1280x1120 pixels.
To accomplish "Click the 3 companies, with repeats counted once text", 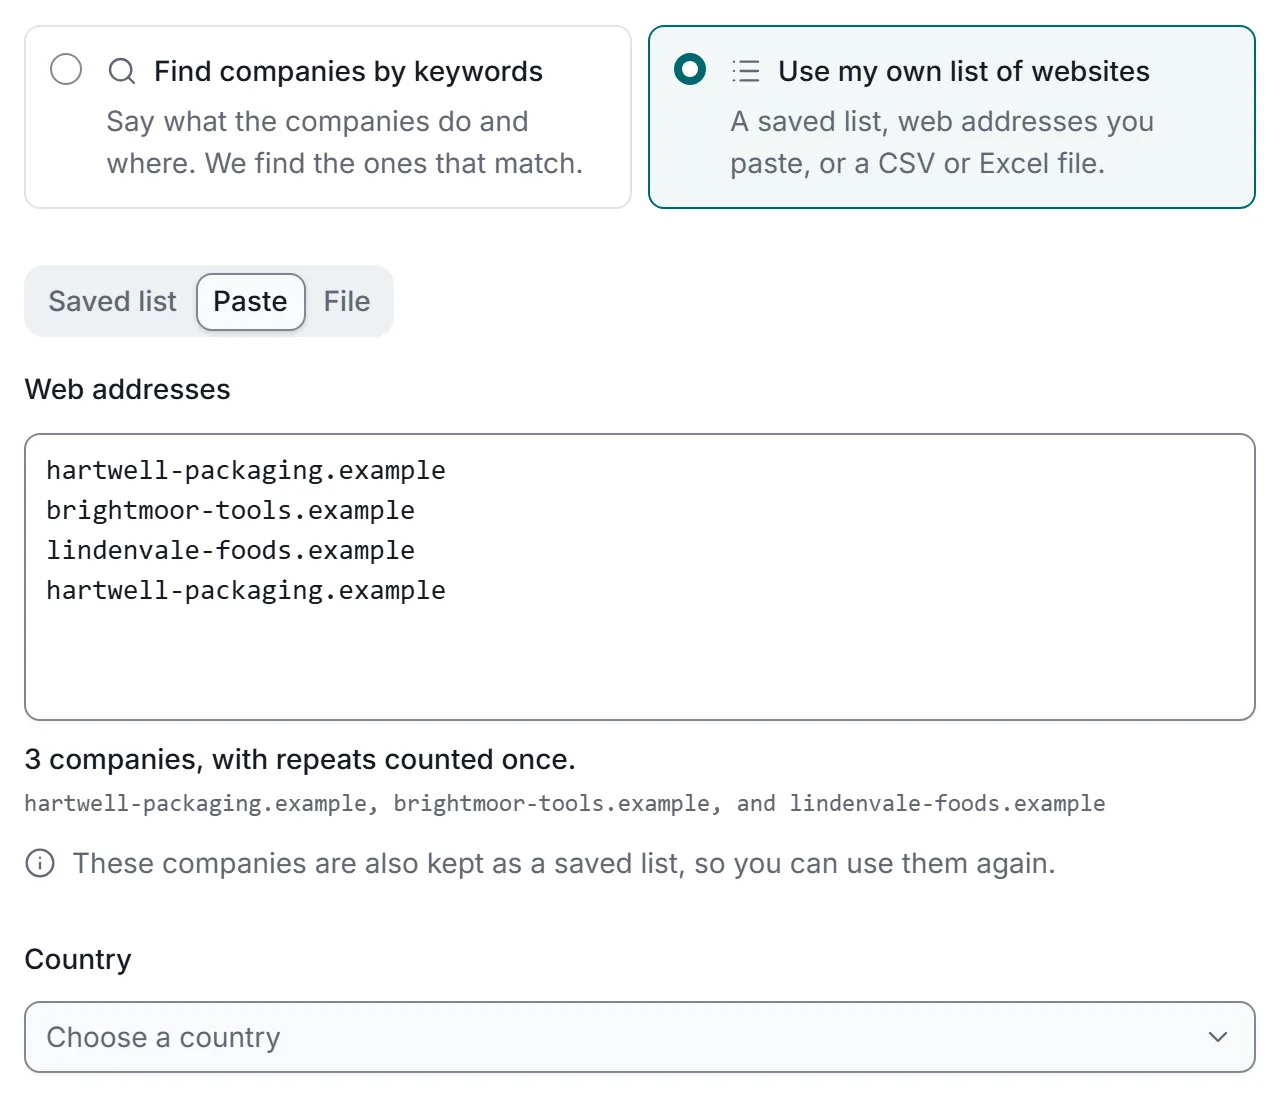I will tap(300, 759).
